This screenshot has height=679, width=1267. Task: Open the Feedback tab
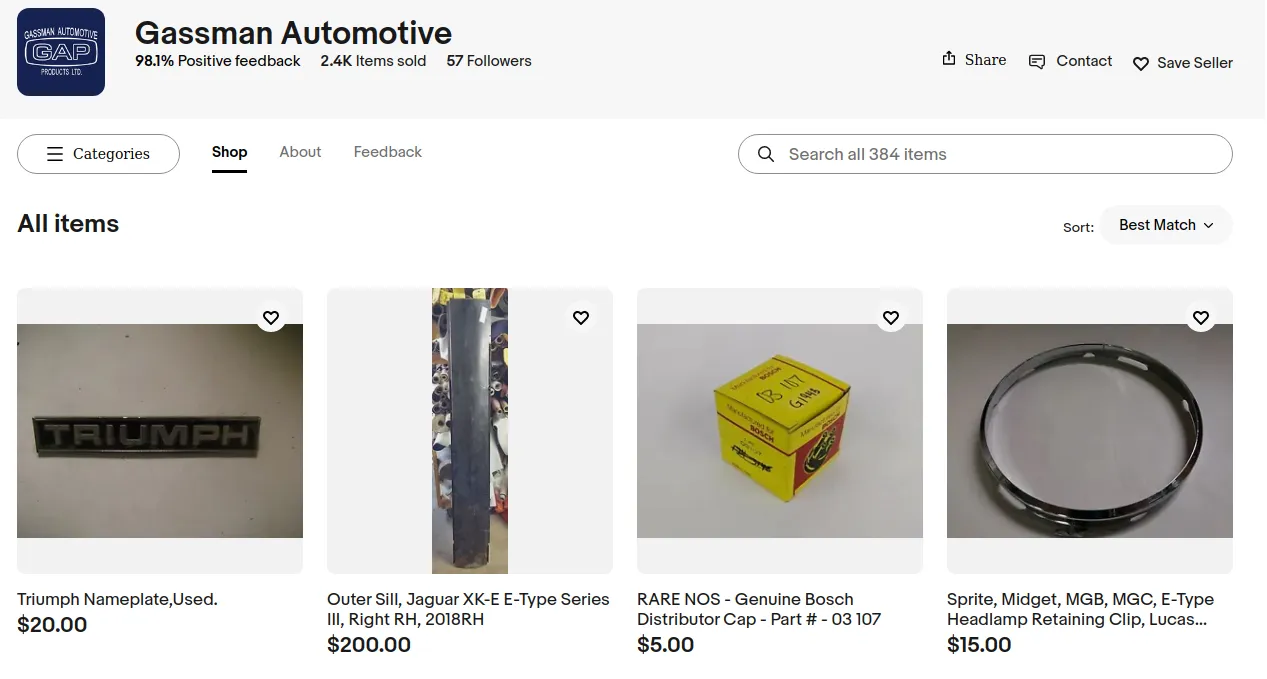click(x=388, y=152)
